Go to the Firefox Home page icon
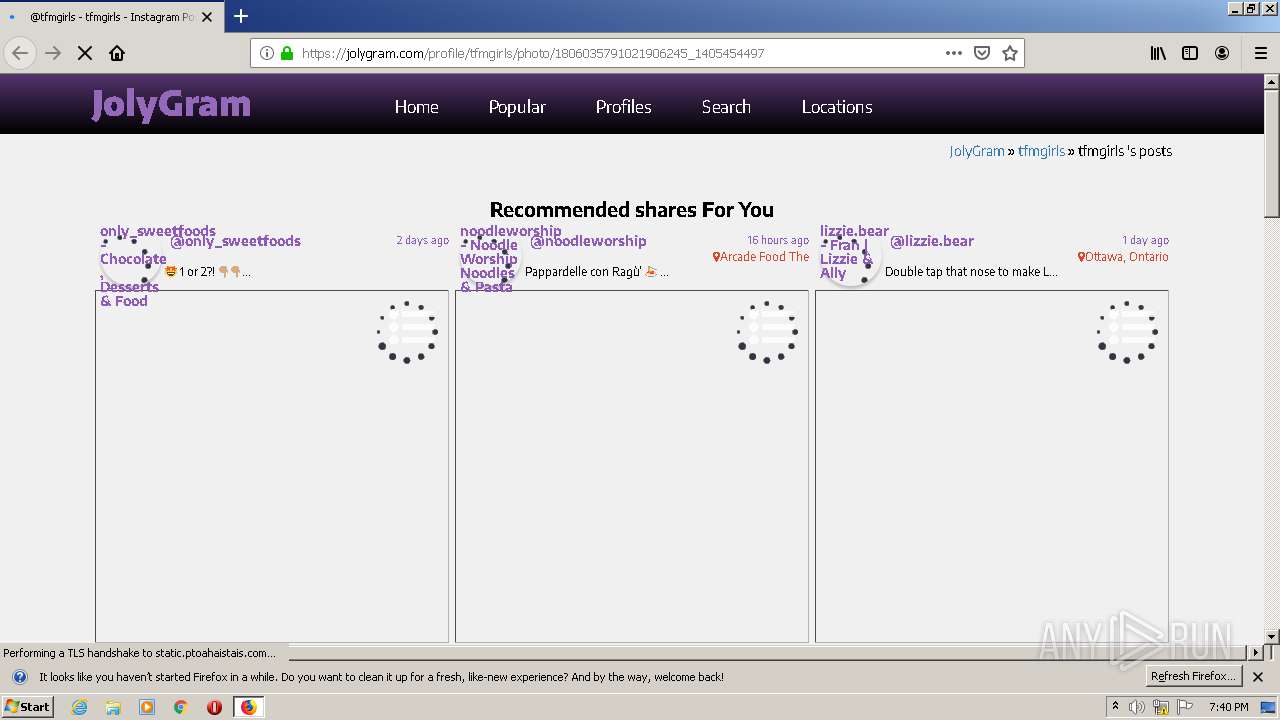Screen dimensions: 1280x720 point(117,53)
